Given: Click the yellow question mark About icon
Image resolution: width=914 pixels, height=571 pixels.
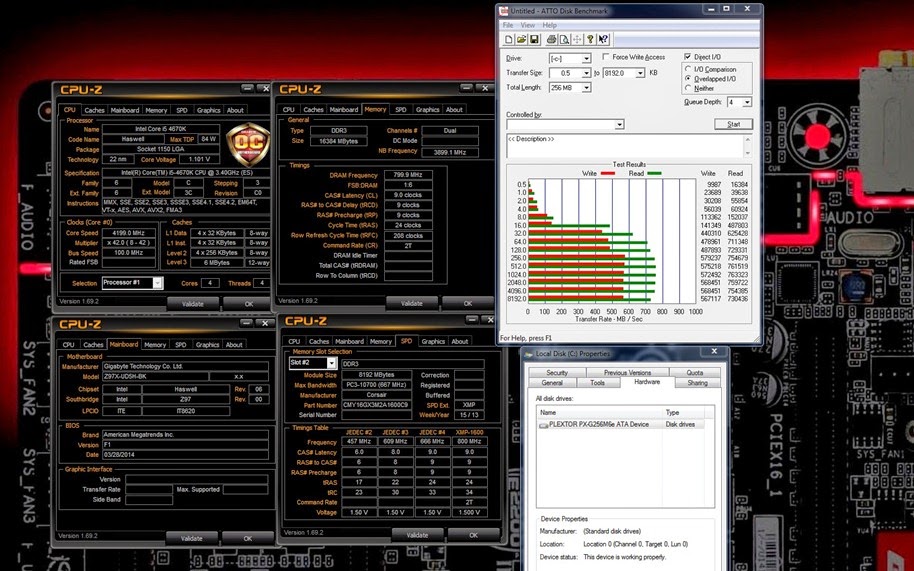Looking at the screenshot, I should pyautogui.click(x=590, y=39).
